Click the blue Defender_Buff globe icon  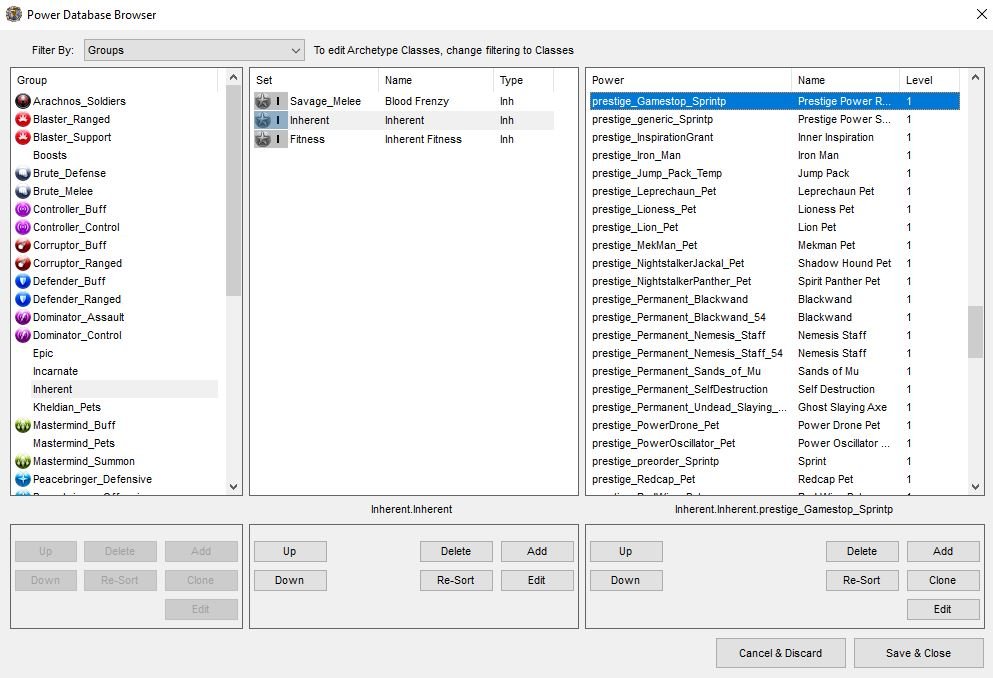22,281
